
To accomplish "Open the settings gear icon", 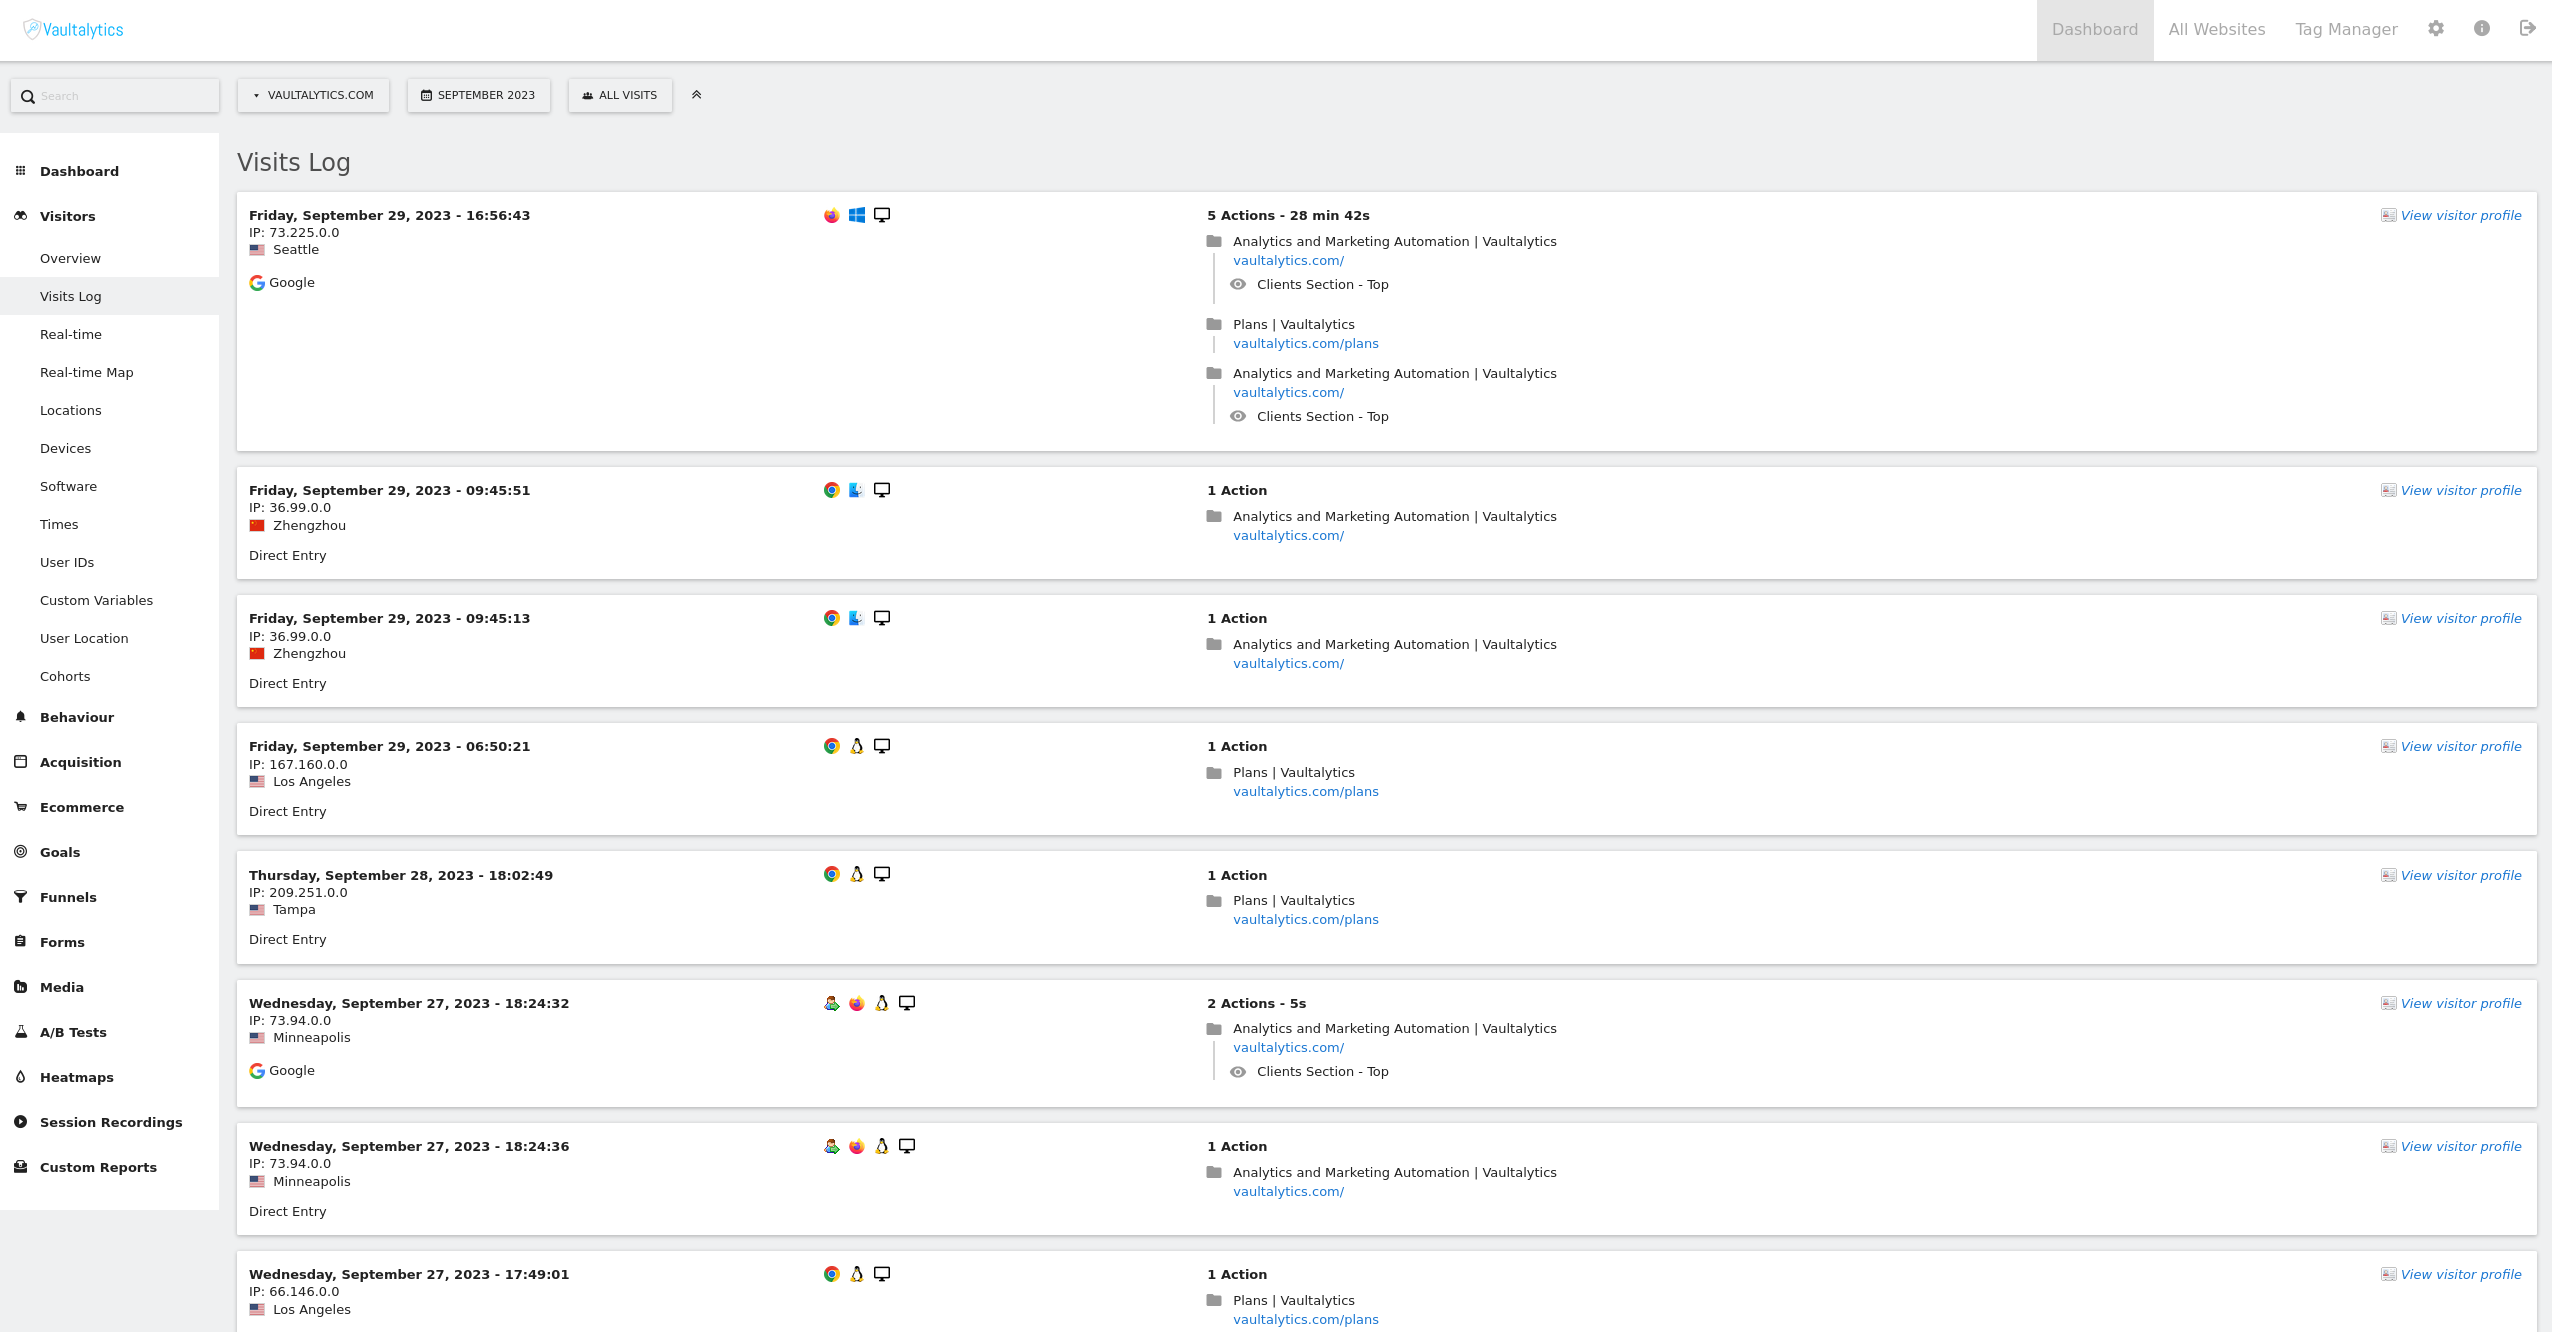I will click(2436, 29).
